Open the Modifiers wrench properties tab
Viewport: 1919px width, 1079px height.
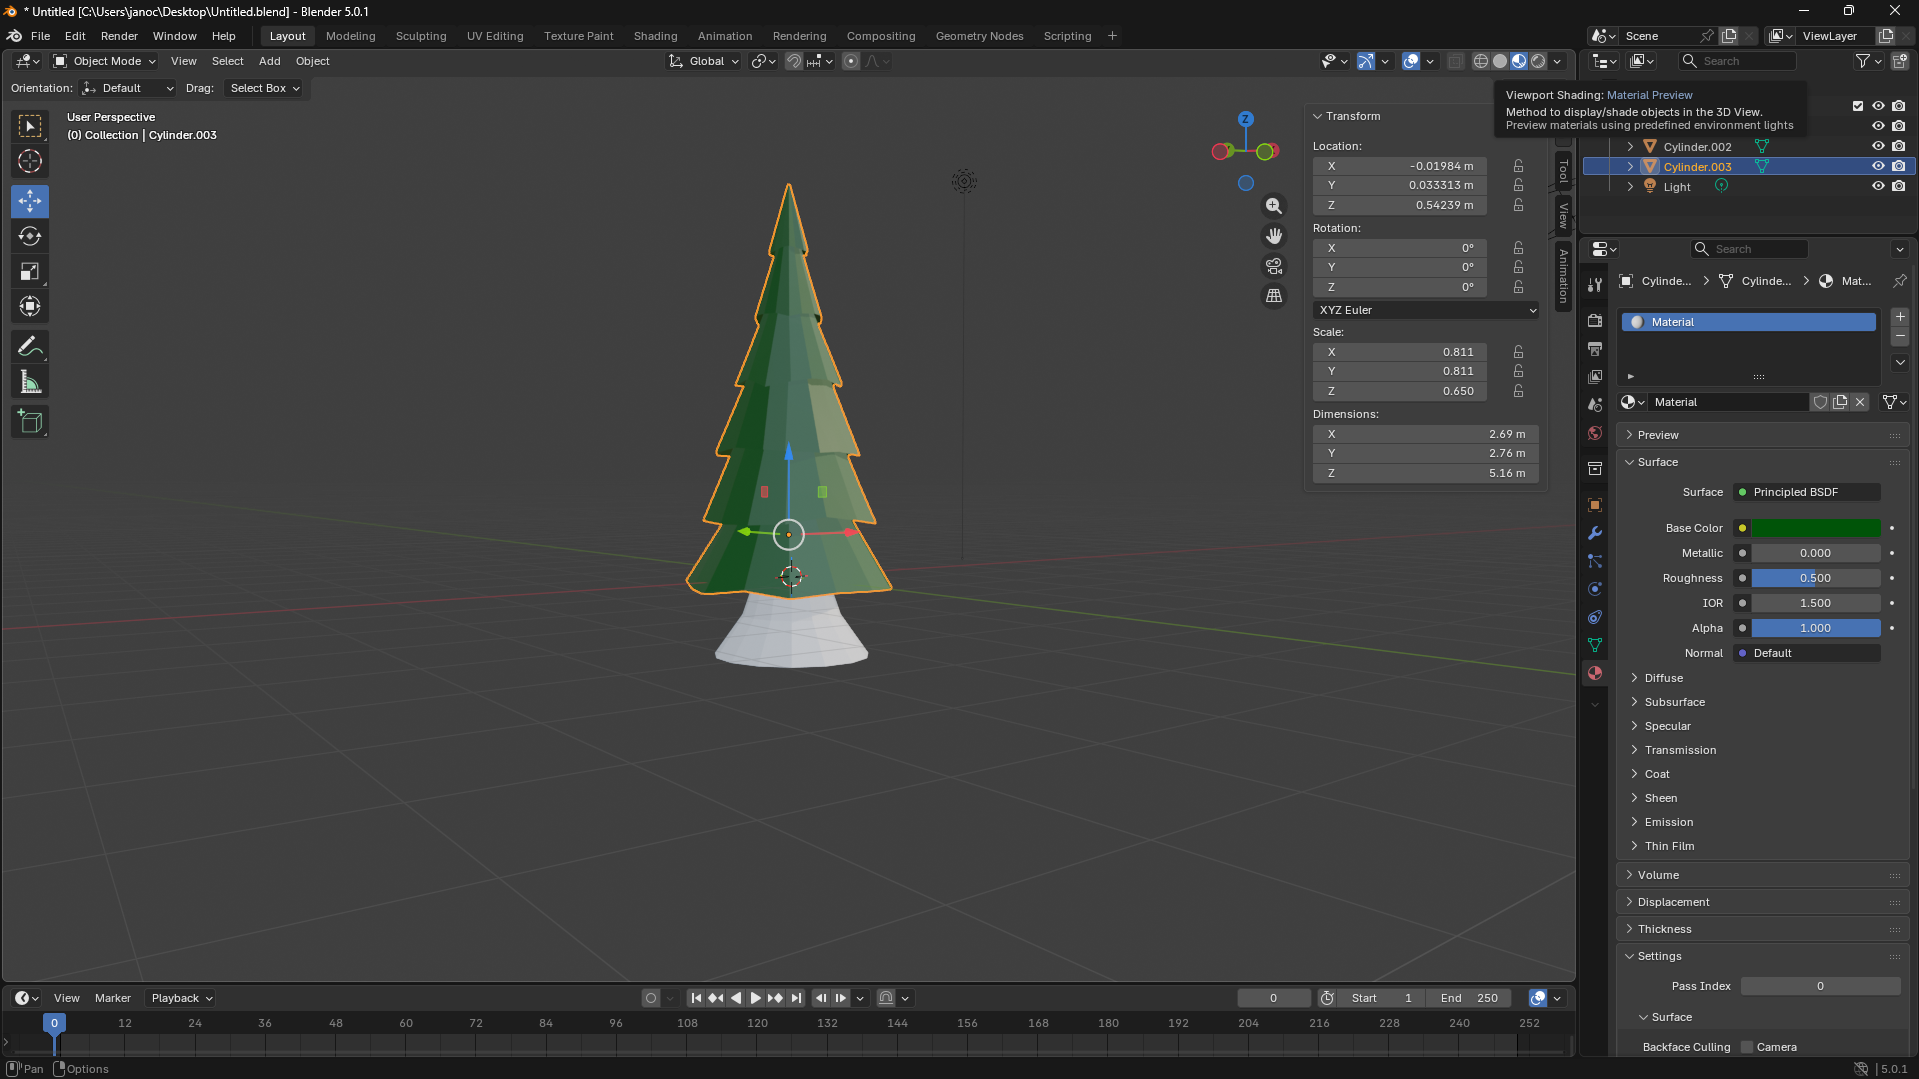click(x=1595, y=533)
